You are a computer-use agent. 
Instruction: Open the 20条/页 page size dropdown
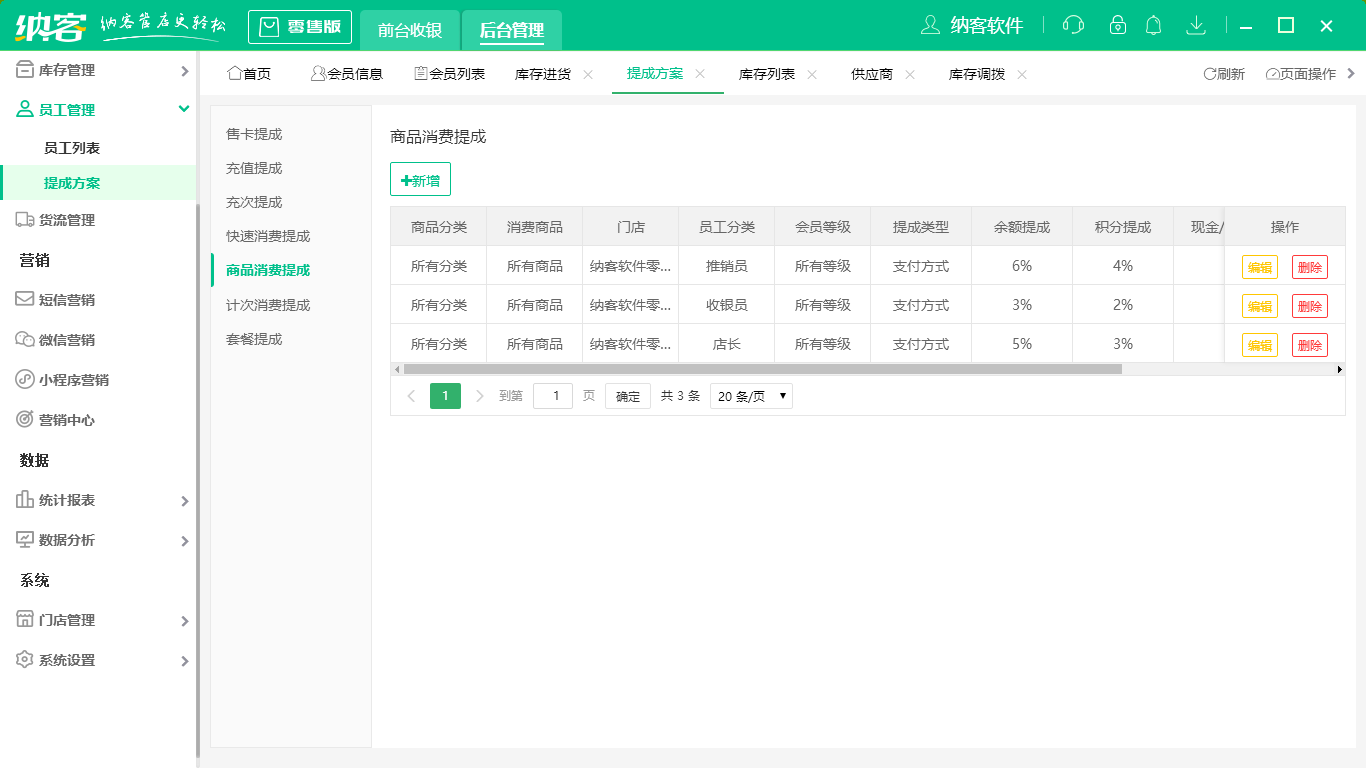point(750,395)
